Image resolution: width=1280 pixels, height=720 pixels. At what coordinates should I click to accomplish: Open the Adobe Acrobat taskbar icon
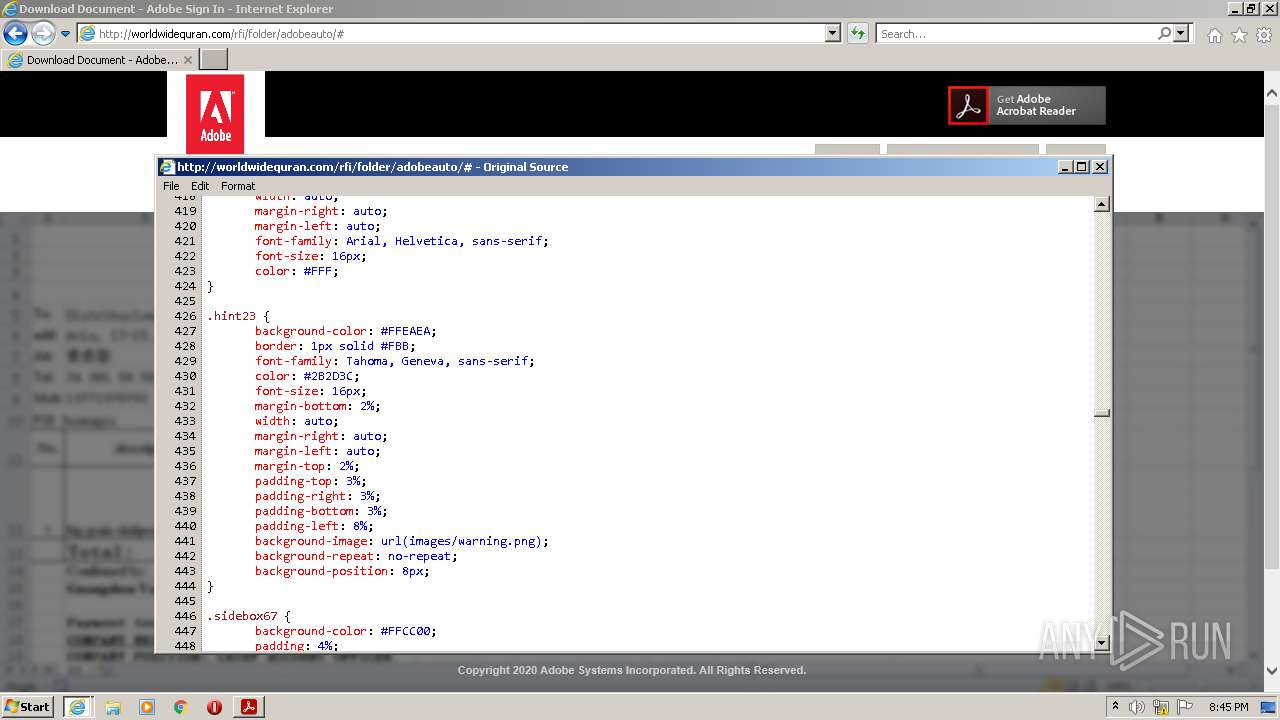pos(248,707)
